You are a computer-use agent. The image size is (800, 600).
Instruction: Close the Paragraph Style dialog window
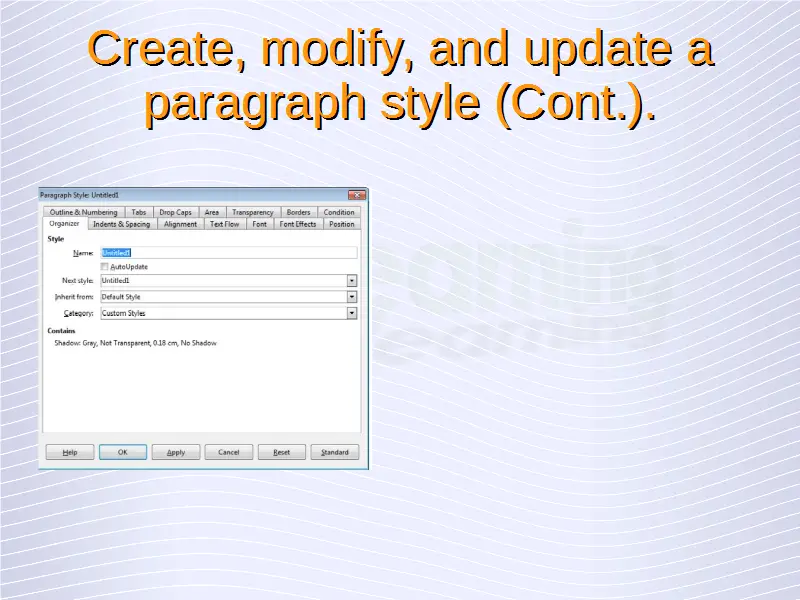click(356, 195)
